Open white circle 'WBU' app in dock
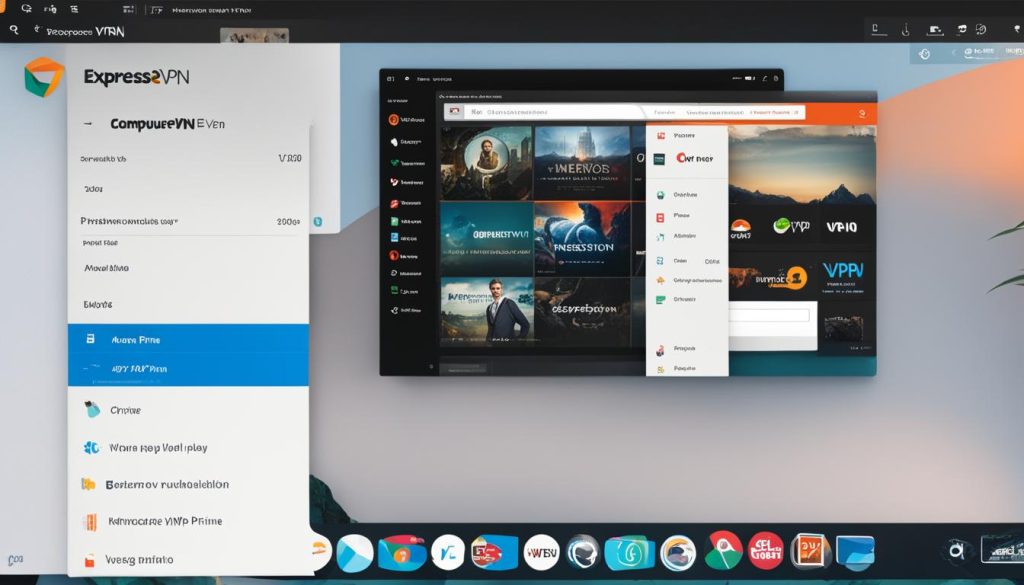 pyautogui.click(x=541, y=552)
